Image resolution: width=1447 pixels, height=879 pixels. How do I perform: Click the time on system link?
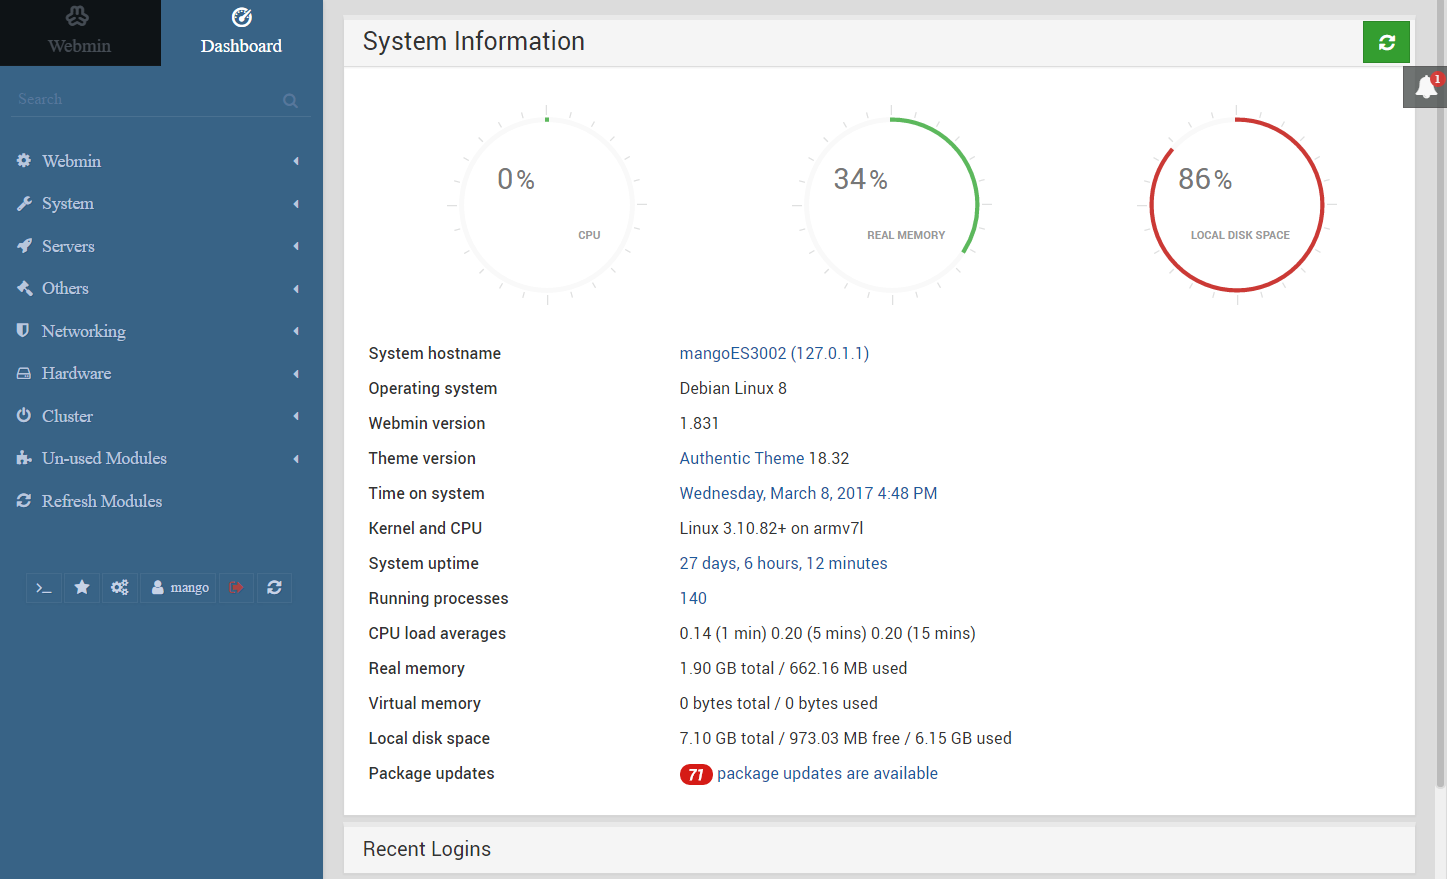click(808, 493)
